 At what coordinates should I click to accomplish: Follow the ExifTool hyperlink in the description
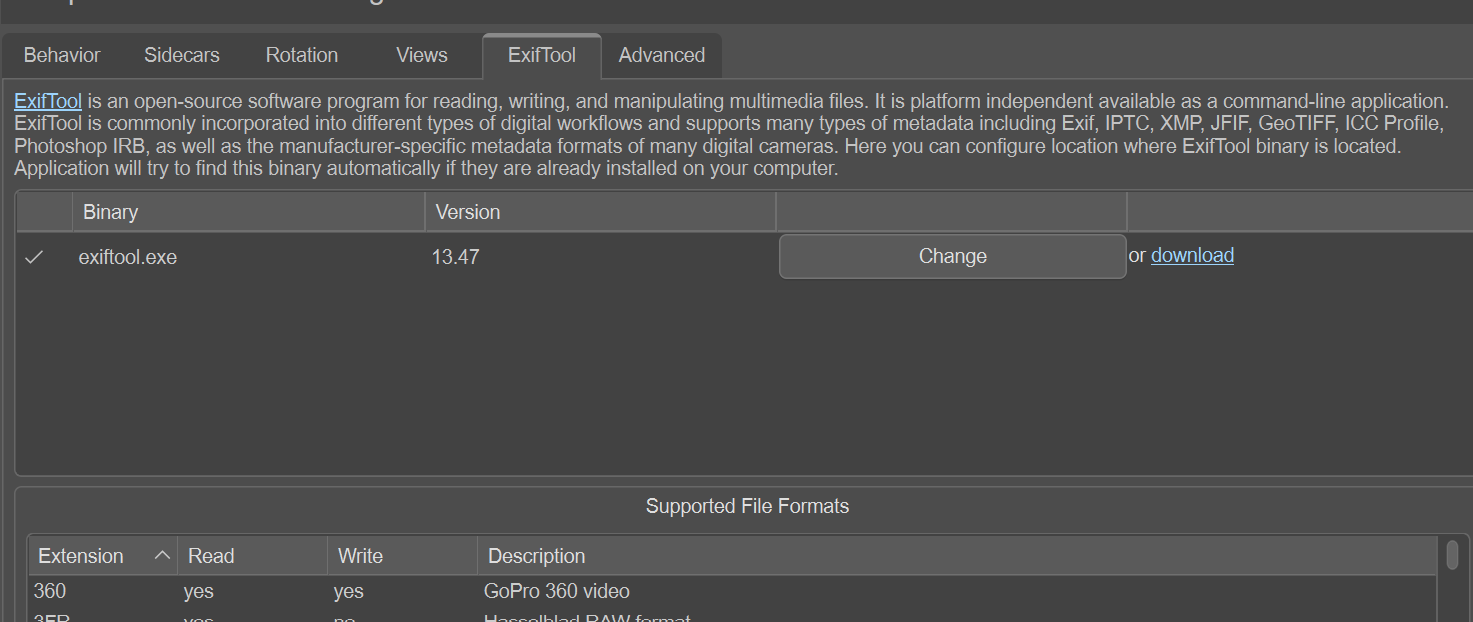[48, 101]
